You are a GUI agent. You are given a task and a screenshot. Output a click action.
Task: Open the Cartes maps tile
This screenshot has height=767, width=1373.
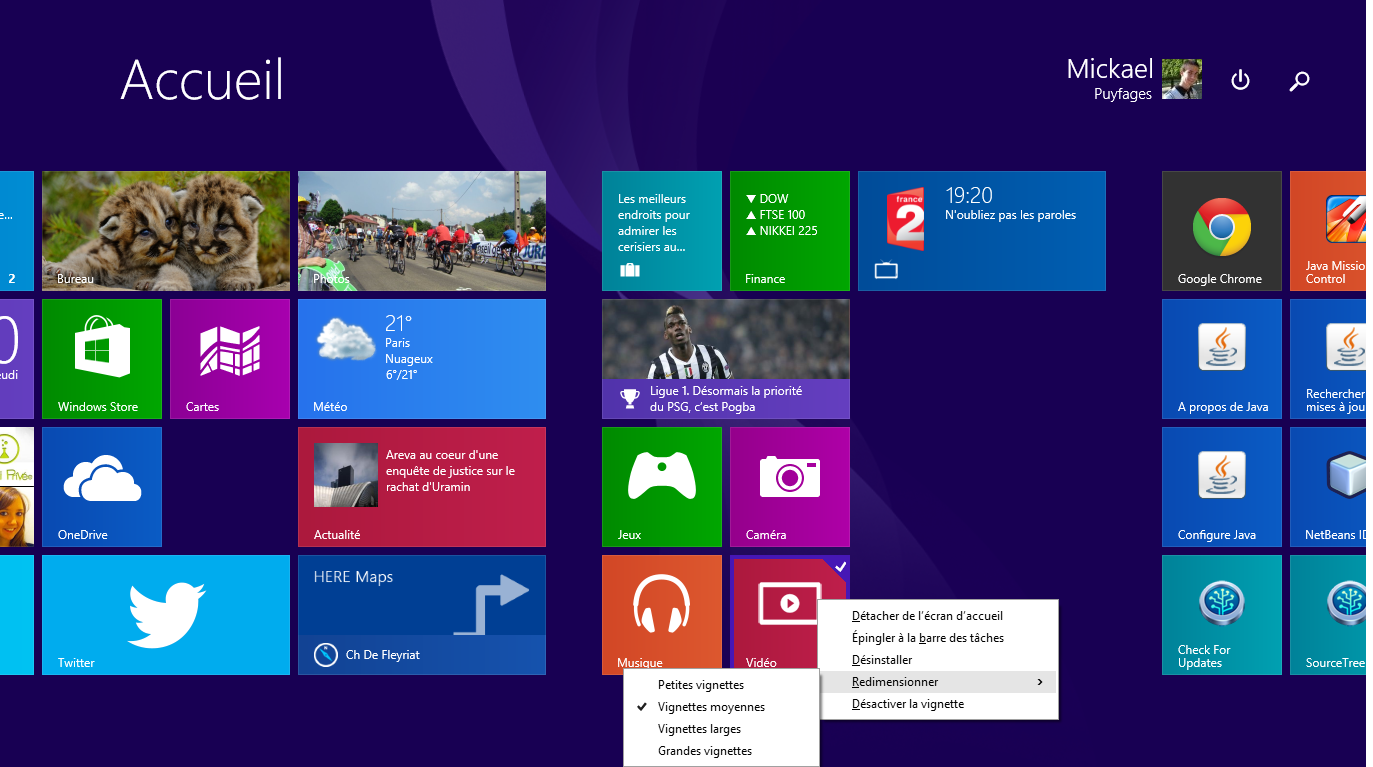[x=230, y=359]
